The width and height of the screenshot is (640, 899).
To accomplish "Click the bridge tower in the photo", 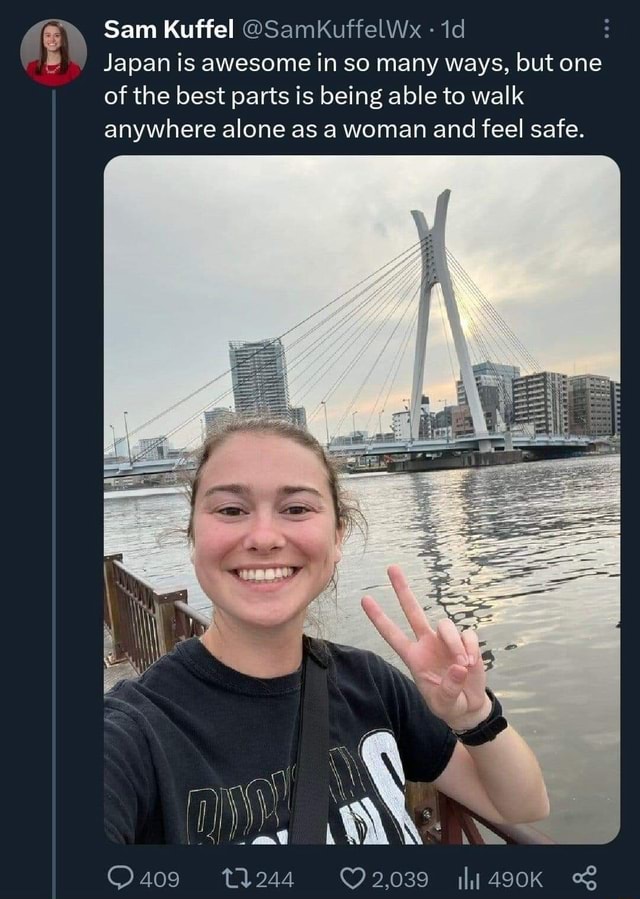I will point(435,300).
